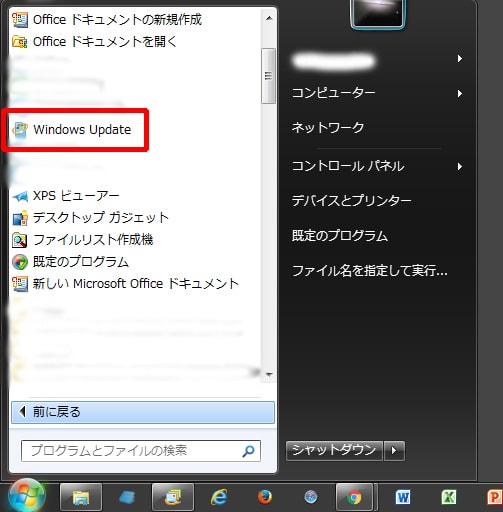Expand the コンピューター submenu arrow
The image size is (503, 512).
(460, 93)
